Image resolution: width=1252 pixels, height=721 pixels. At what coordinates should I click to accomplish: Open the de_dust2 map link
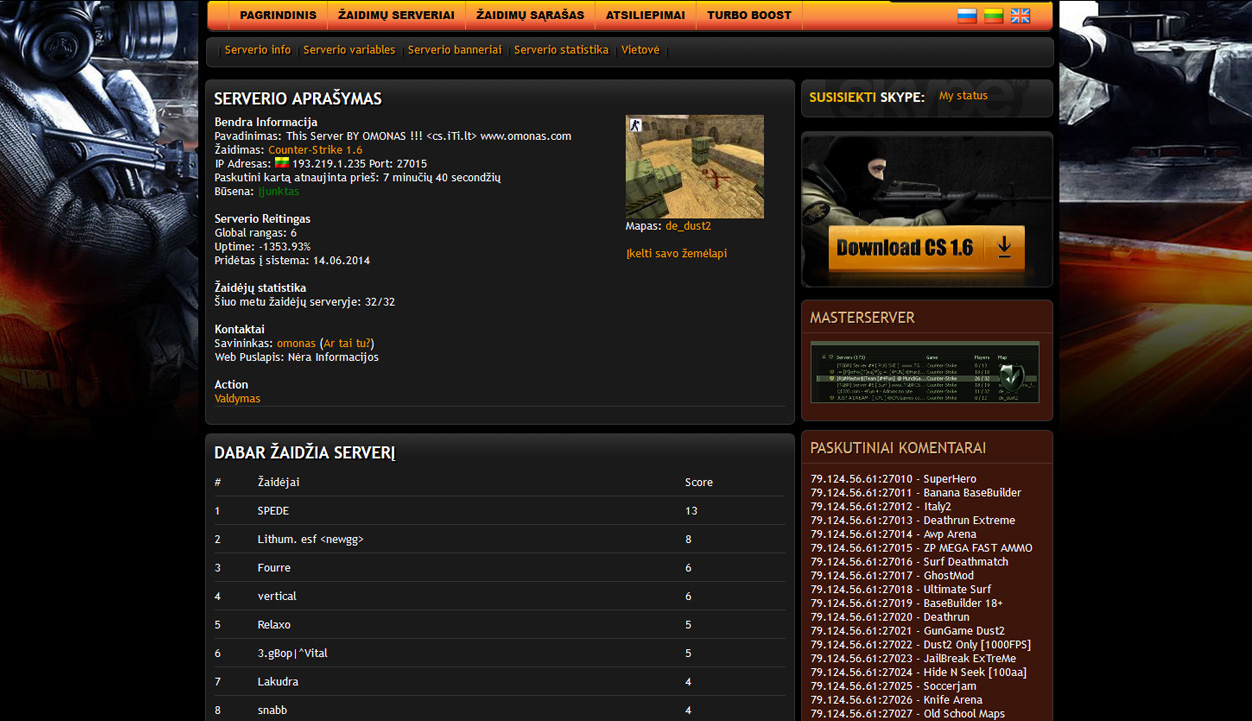pos(688,227)
